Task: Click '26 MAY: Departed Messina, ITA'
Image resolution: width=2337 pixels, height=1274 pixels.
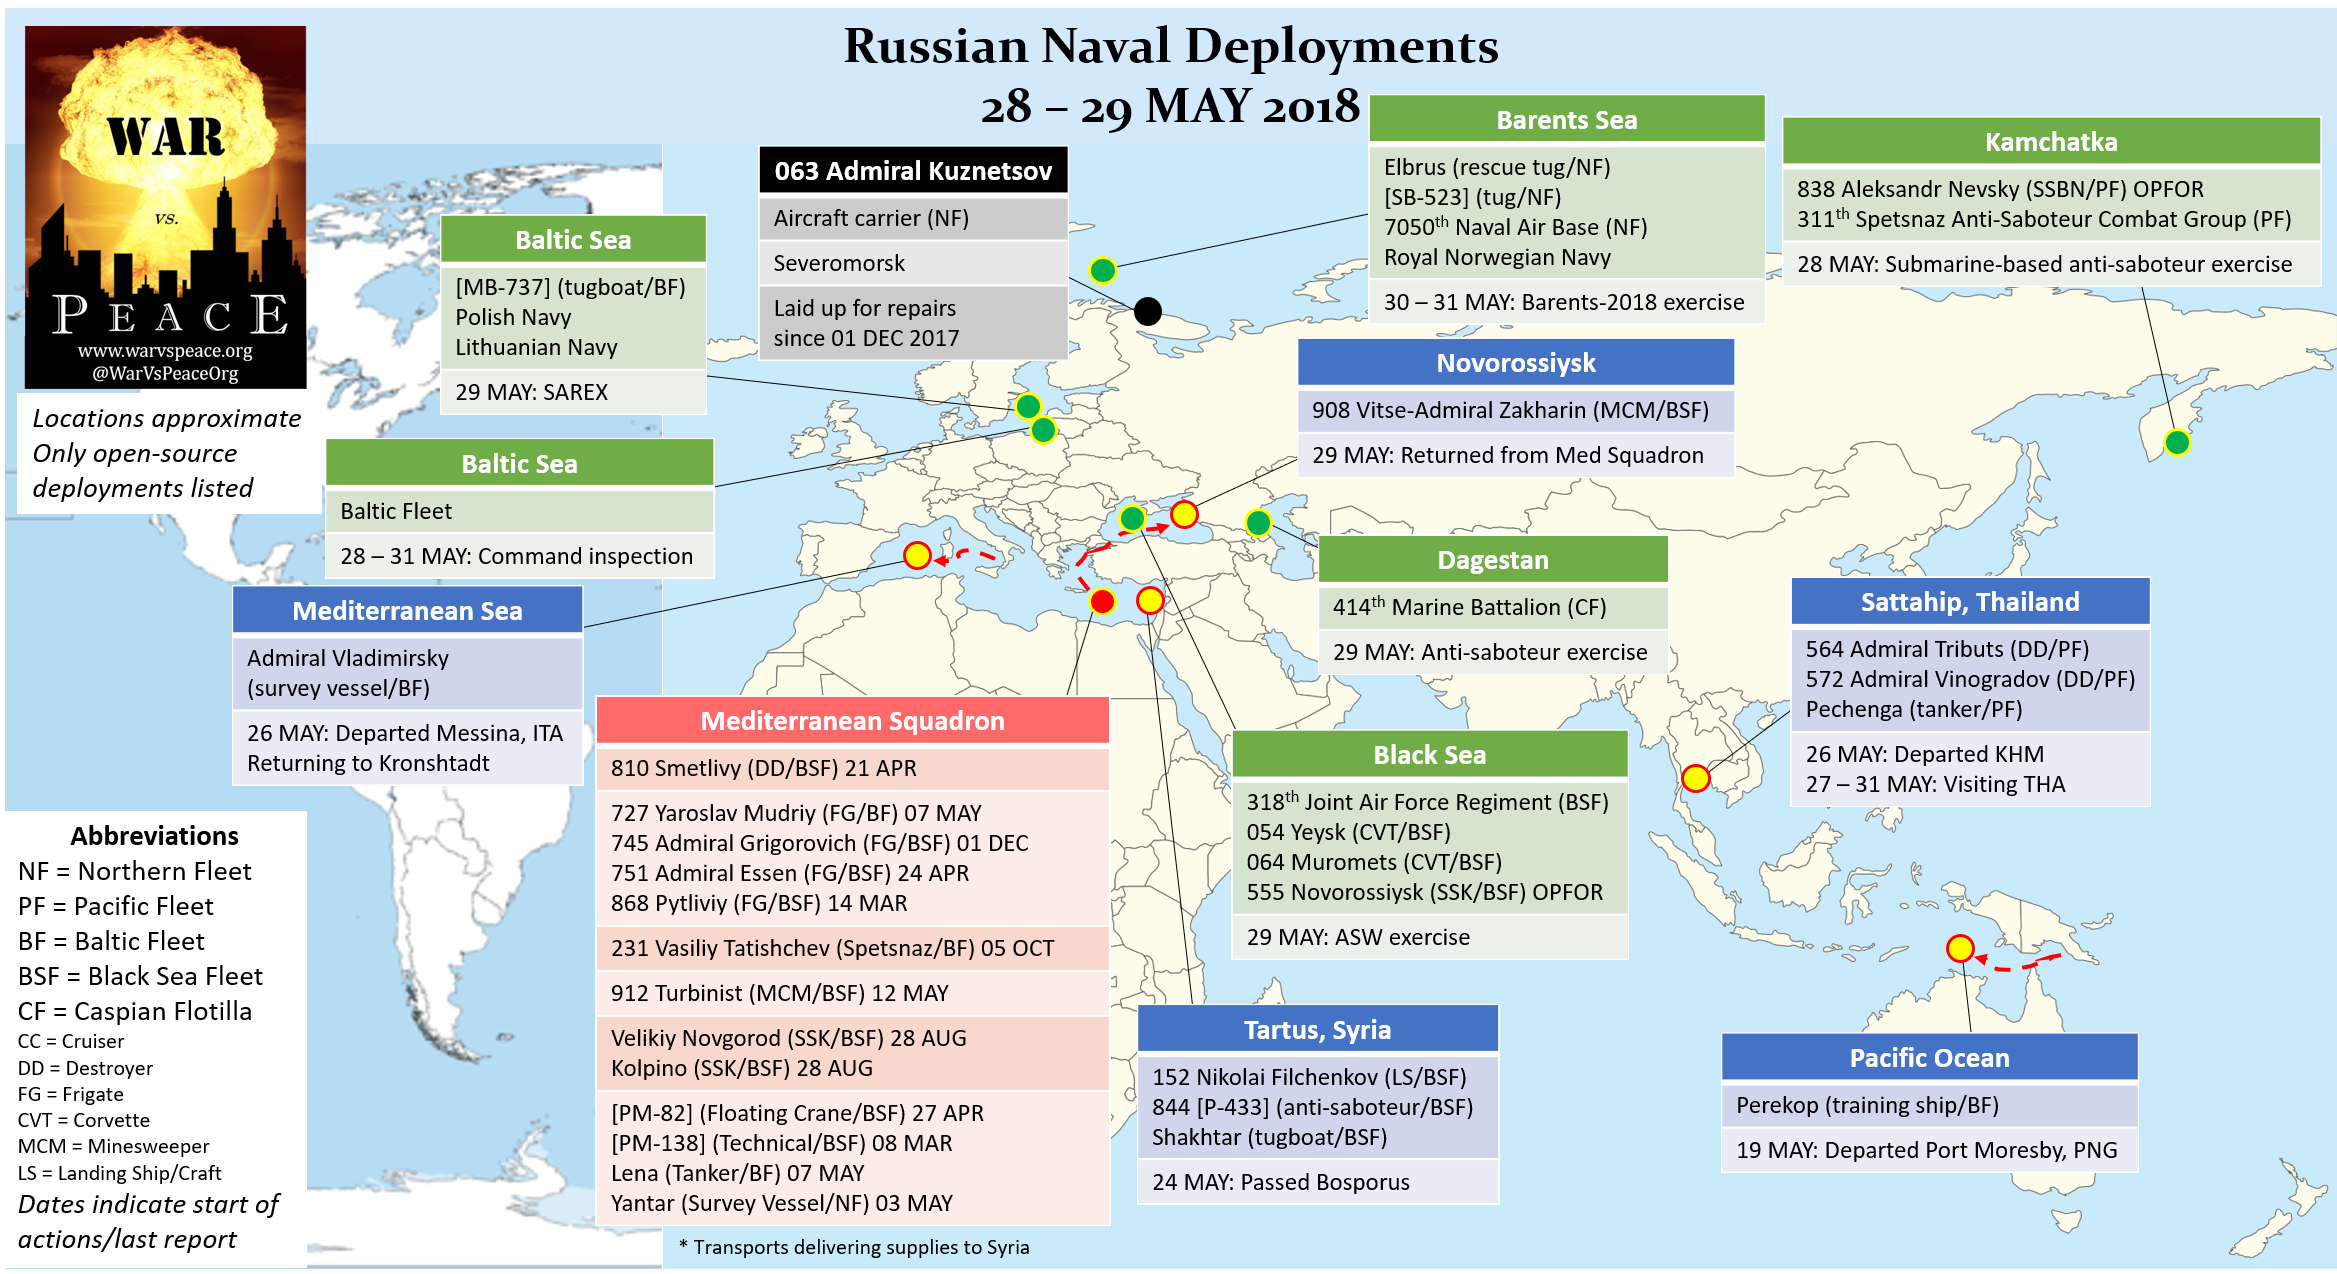Action: click(x=404, y=733)
